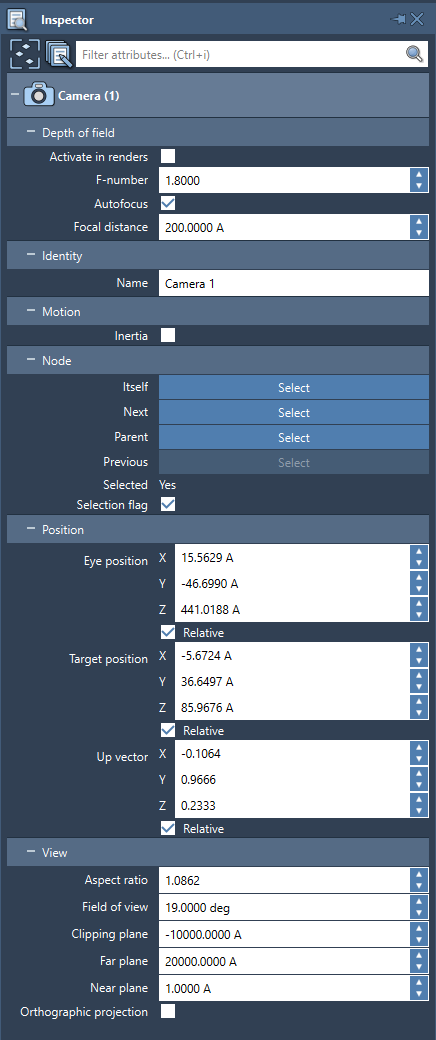Screen dimensions: 436x1040
Task: Click the Name field containing Camera 1
Action: 294,283
